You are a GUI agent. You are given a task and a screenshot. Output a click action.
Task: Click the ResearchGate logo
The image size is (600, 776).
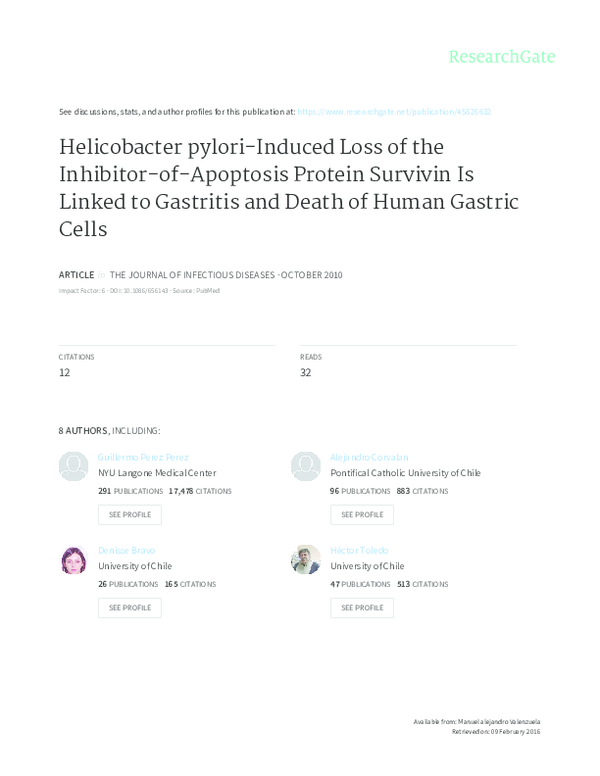pos(501,57)
